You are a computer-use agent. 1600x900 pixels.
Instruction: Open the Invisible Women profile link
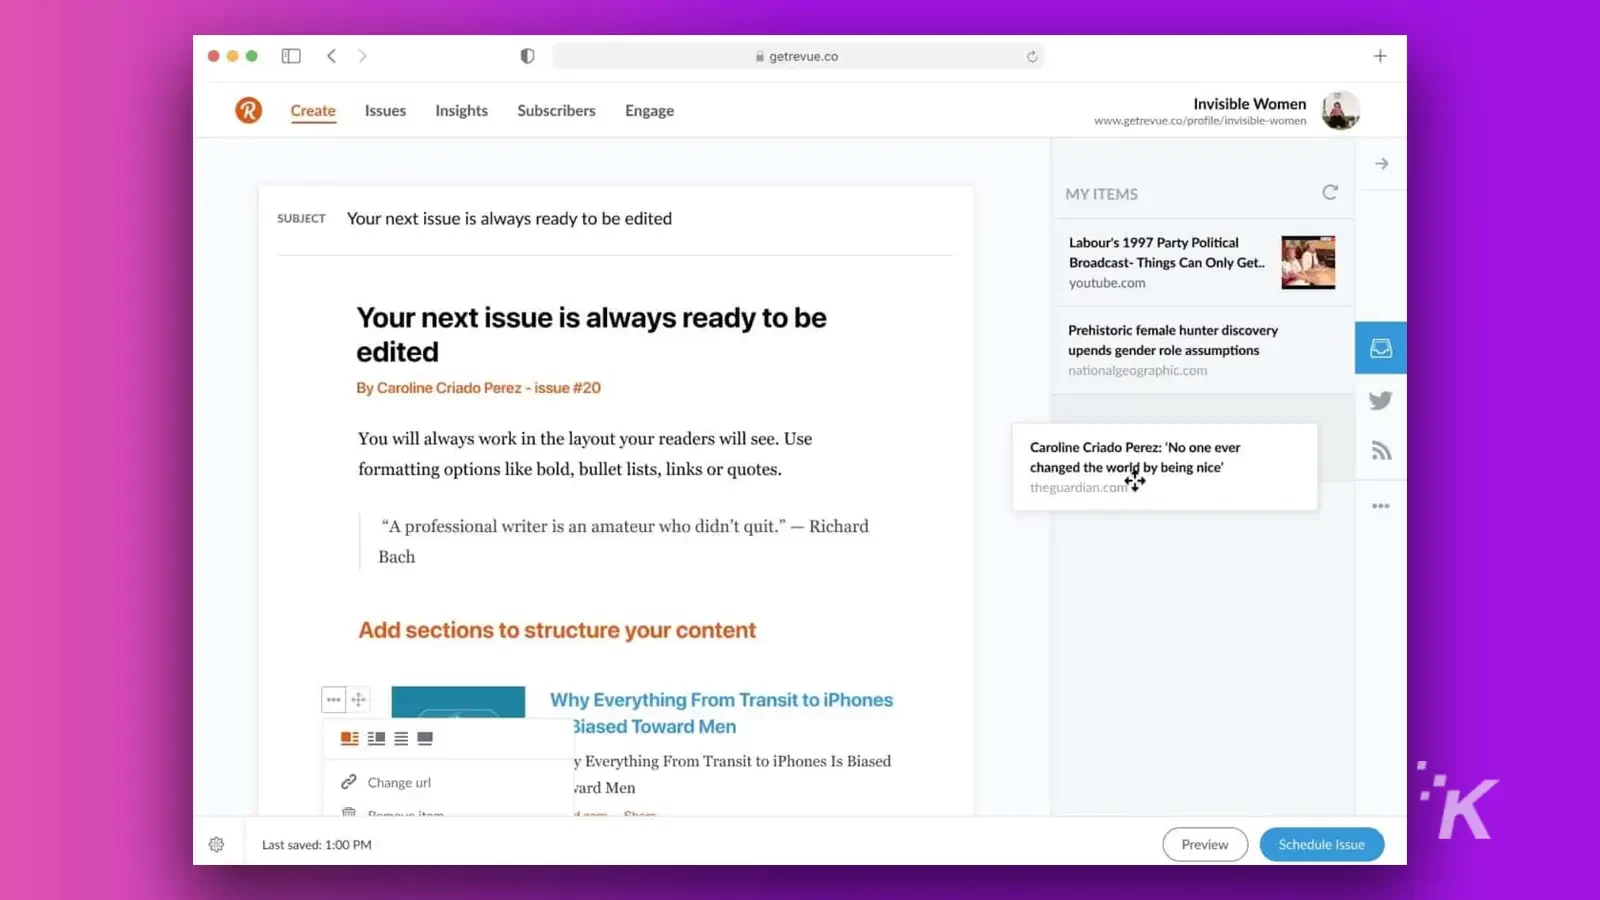click(1200, 121)
